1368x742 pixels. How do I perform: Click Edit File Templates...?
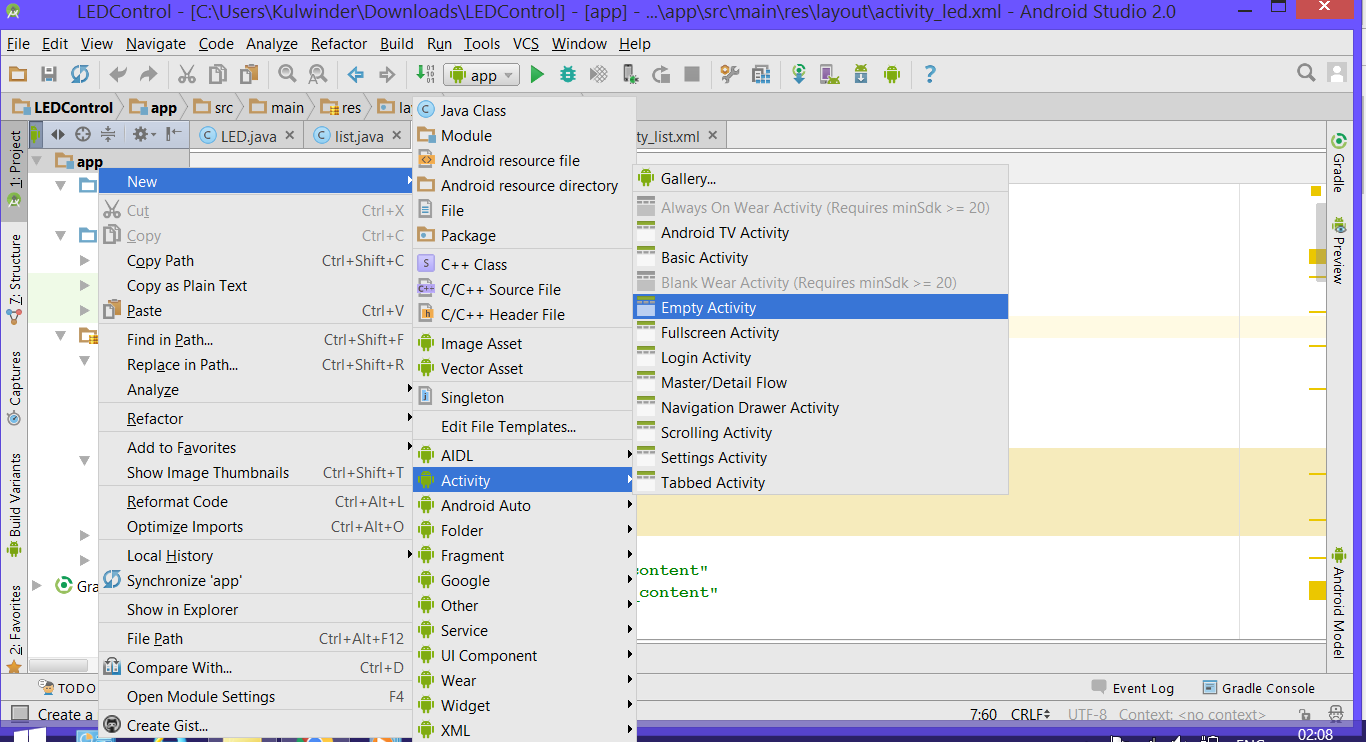pos(525,427)
